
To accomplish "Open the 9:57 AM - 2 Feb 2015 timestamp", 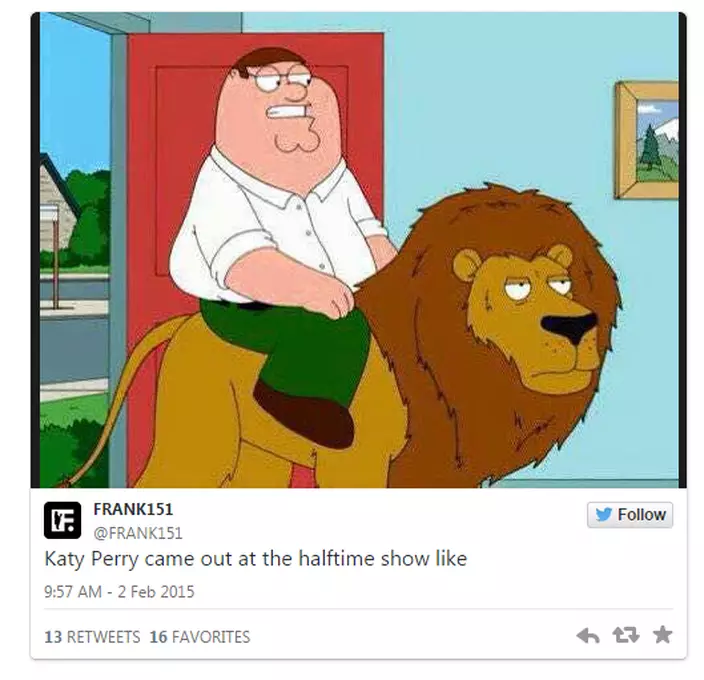I will tap(119, 592).
